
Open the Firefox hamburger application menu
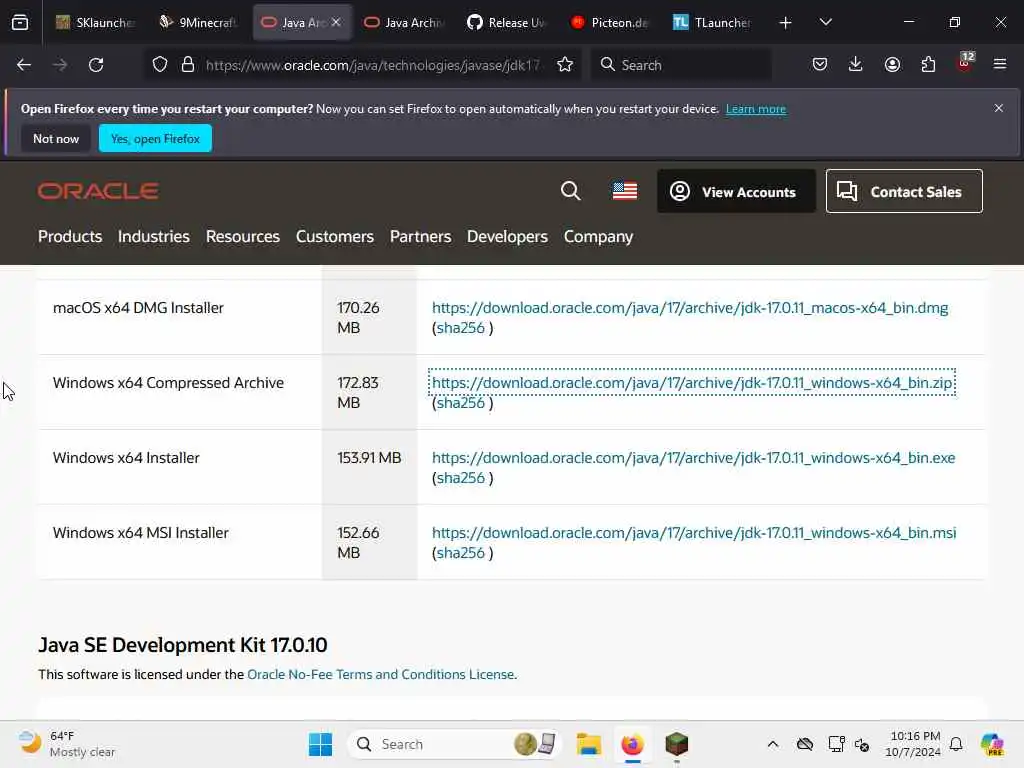click(x=1000, y=65)
